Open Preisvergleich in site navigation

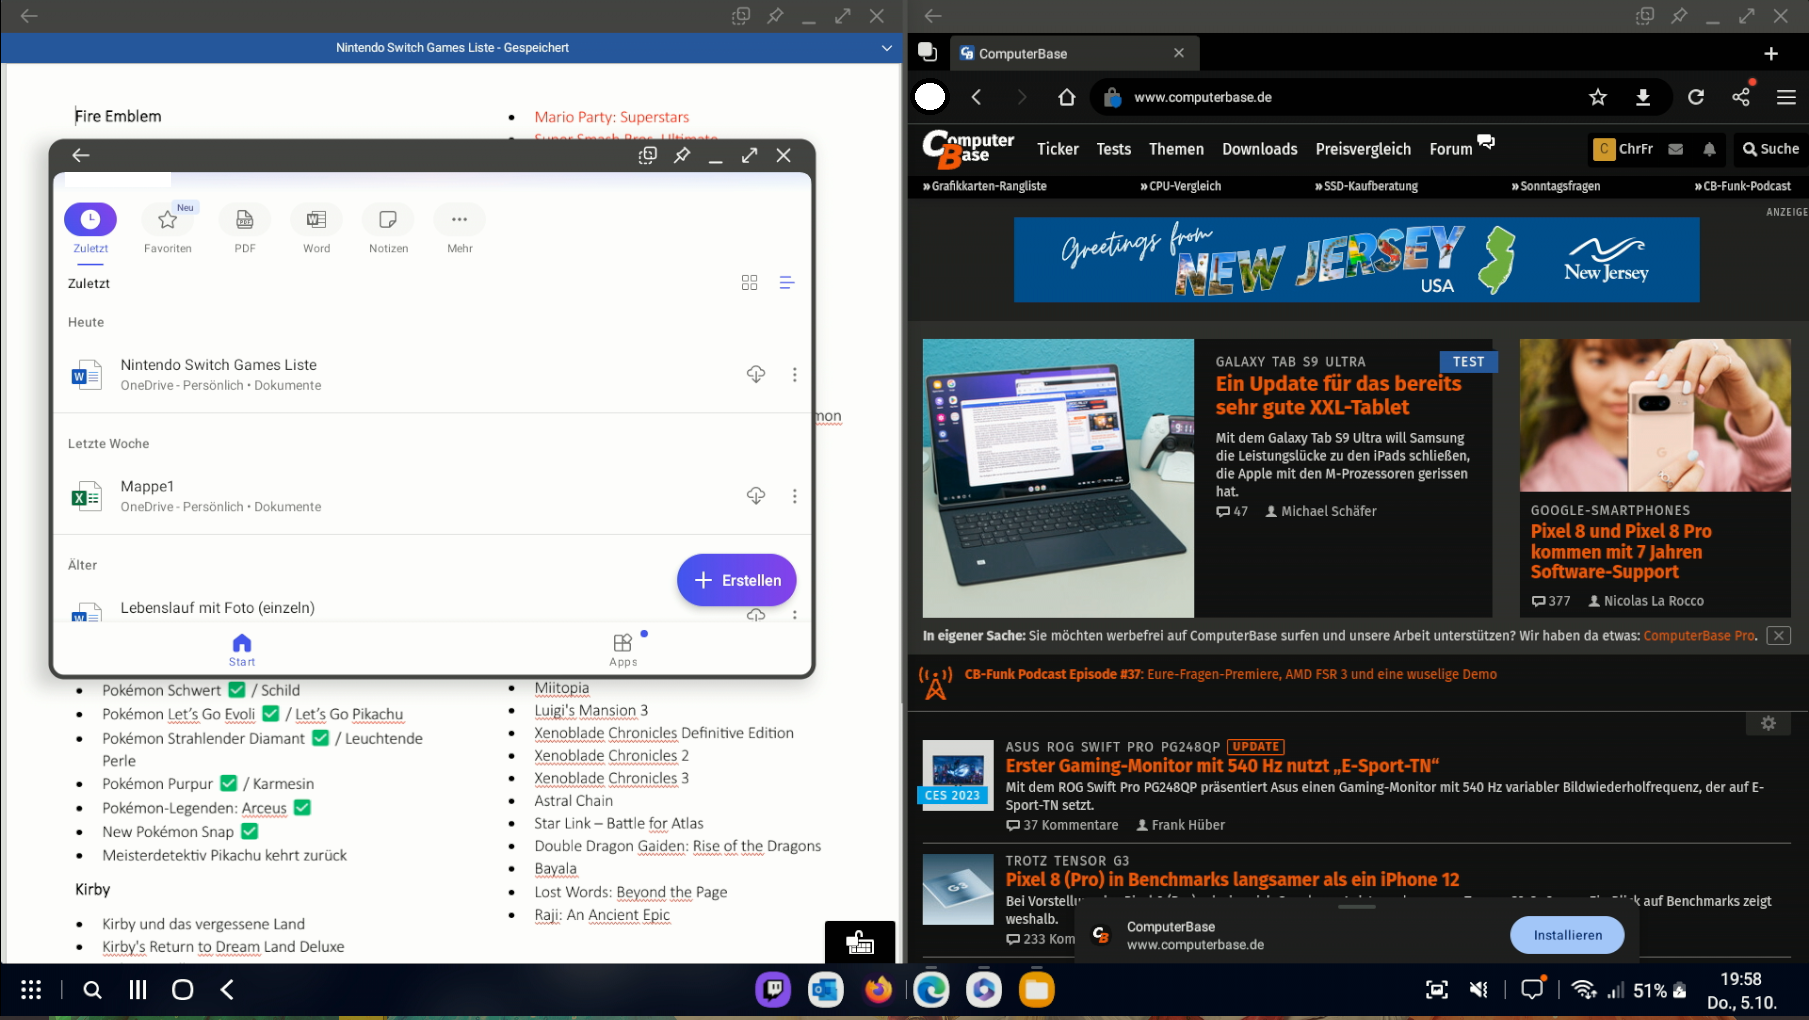1363,149
